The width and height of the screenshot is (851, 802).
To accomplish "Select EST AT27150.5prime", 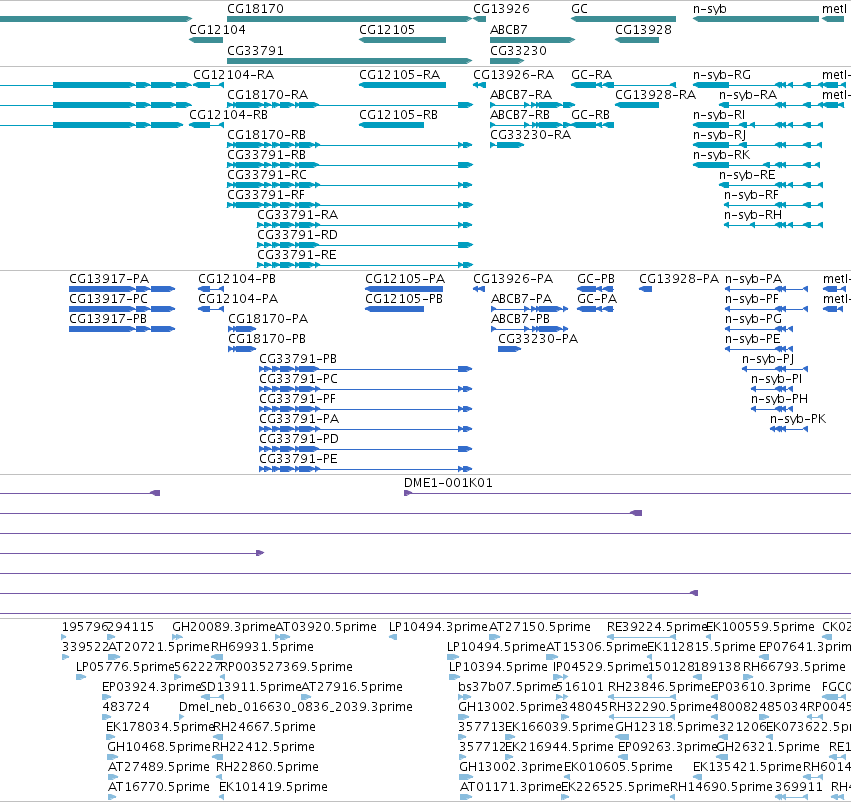I will (x=494, y=637).
